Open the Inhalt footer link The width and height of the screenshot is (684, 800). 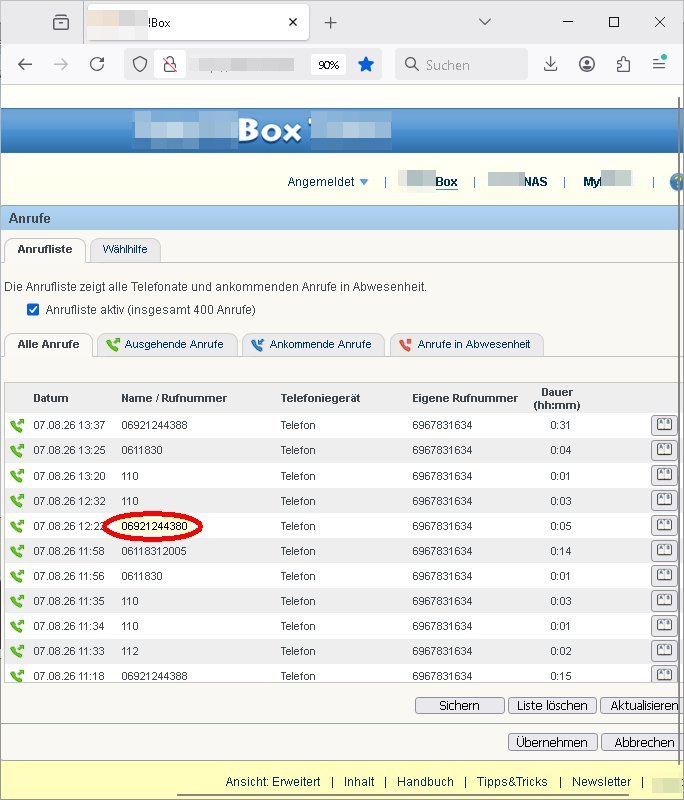click(x=359, y=782)
